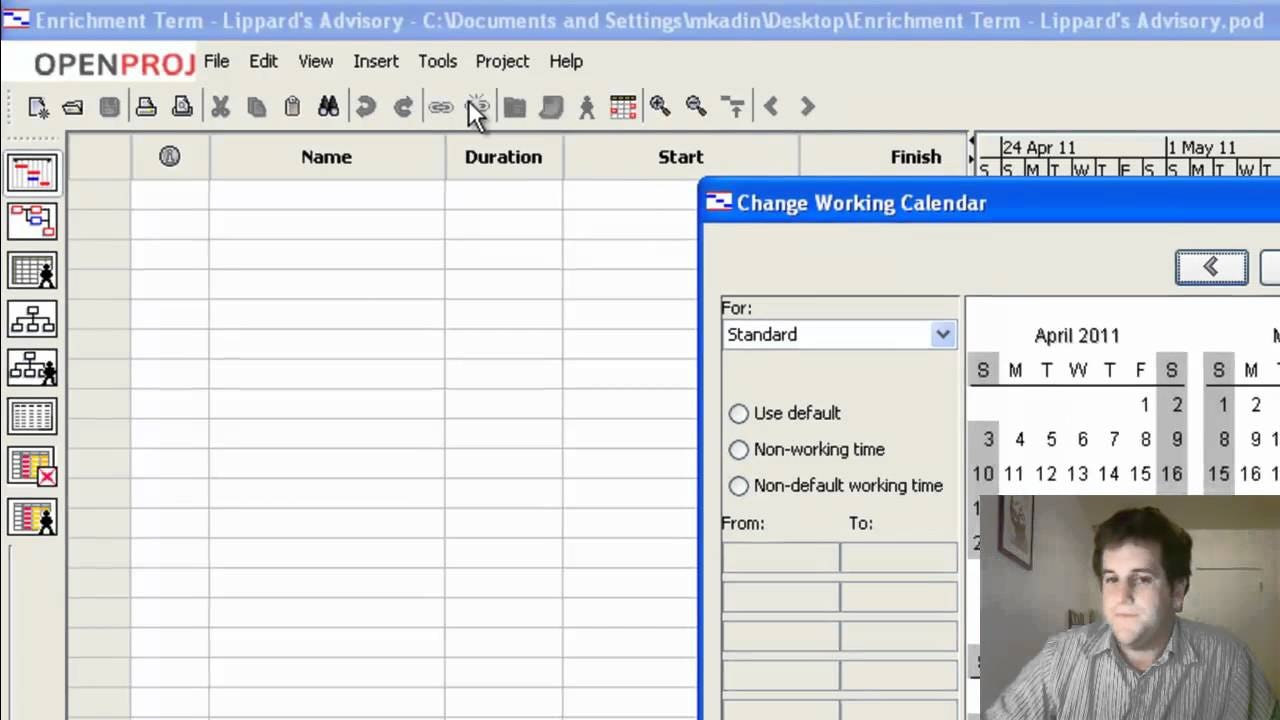Open the Gantt chart view
Image resolution: width=1280 pixels, height=720 pixels.
pyautogui.click(x=33, y=173)
